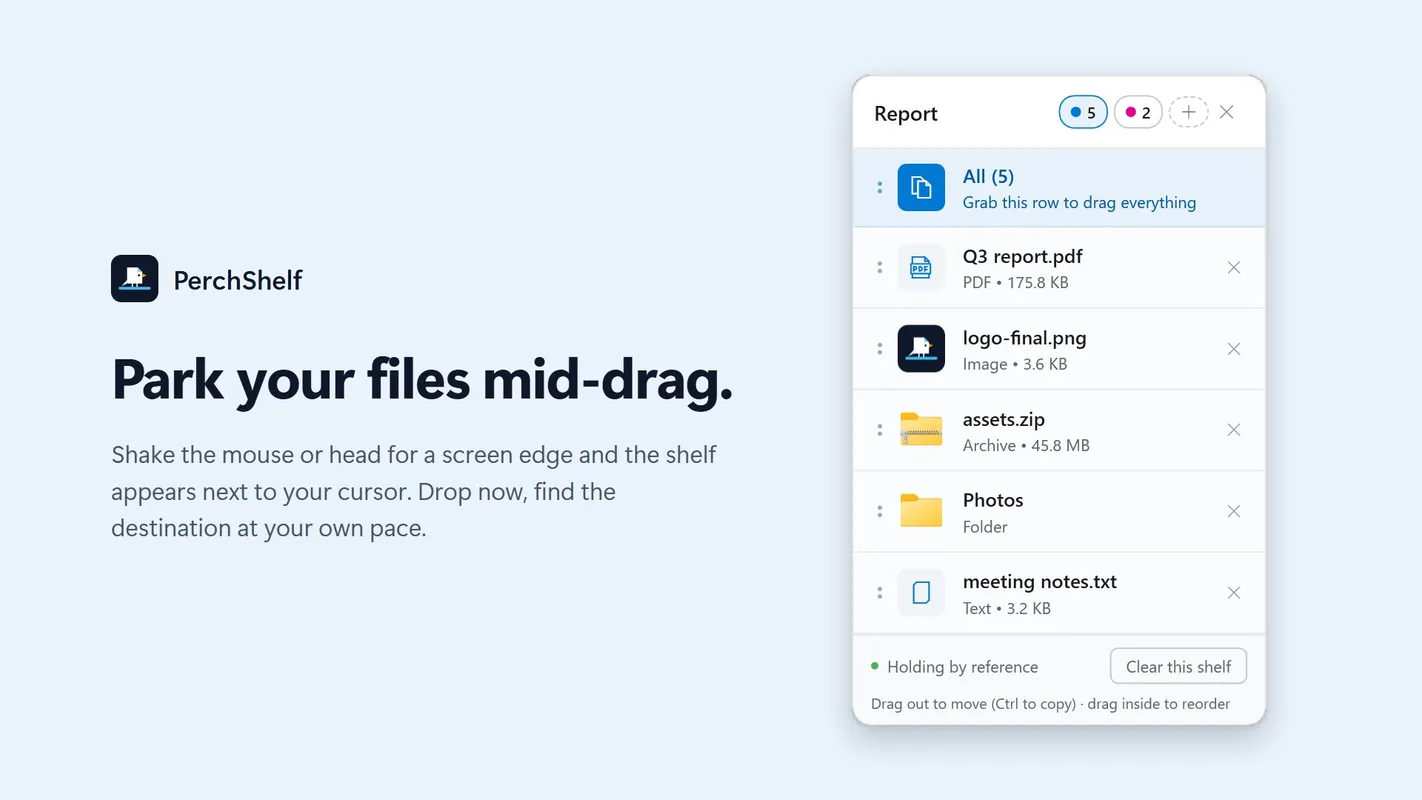
Task: Select the logo-final.png file name
Action: 1025,338
